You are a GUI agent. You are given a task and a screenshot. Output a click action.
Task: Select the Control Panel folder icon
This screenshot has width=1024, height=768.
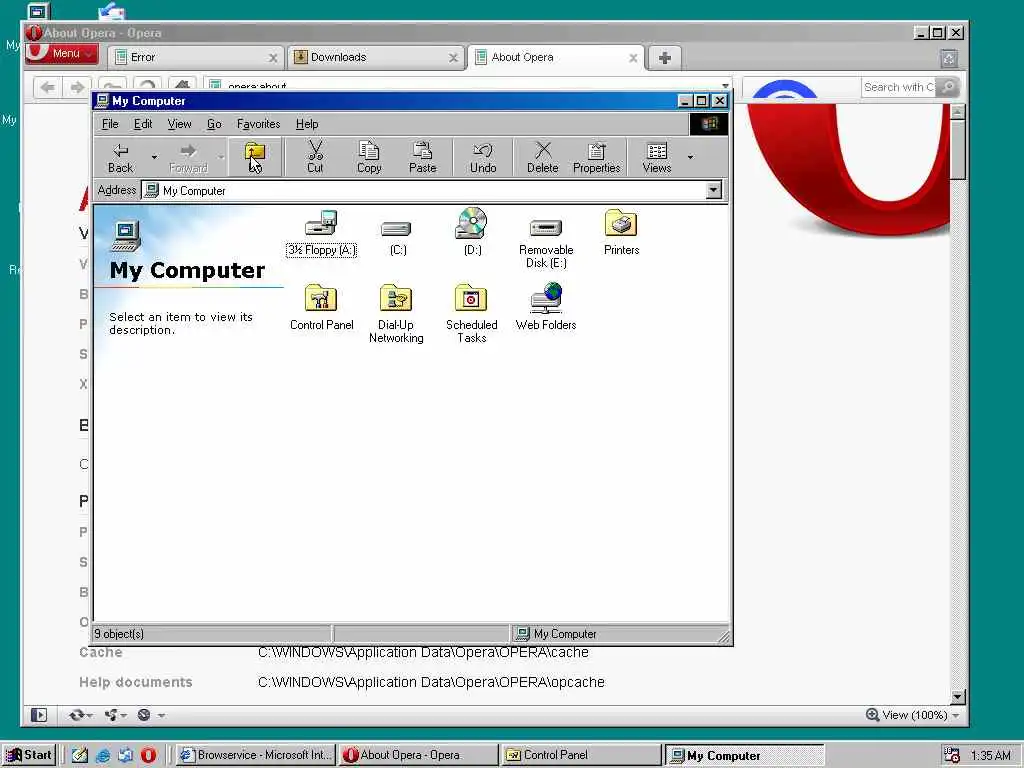(x=321, y=308)
